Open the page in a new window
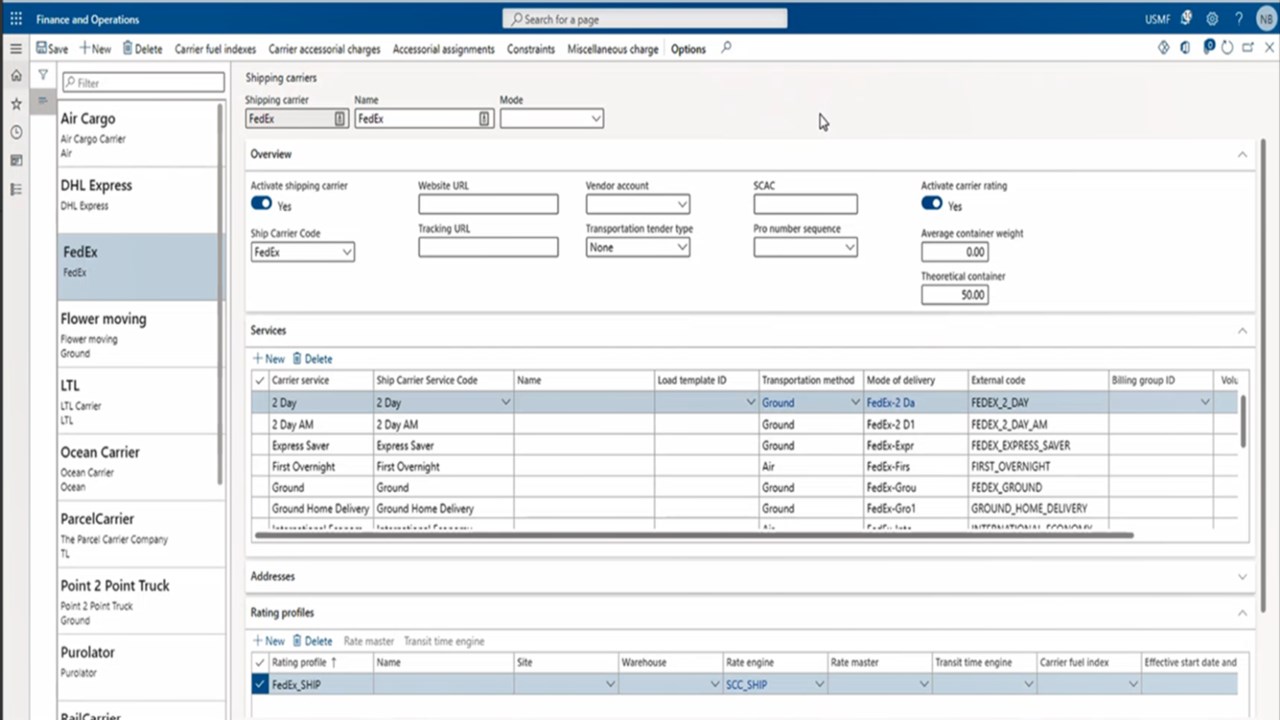The width and height of the screenshot is (1280, 720). [1248, 47]
